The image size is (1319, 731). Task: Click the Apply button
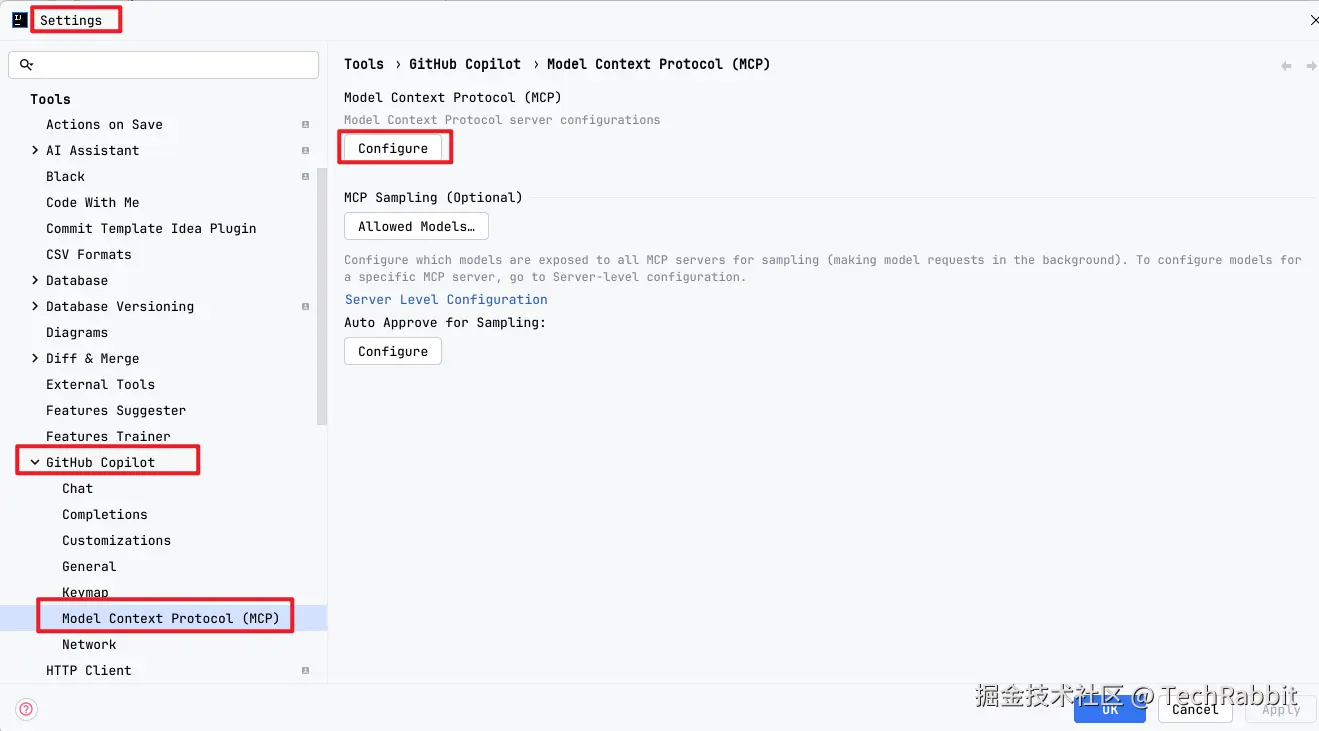click(1281, 709)
